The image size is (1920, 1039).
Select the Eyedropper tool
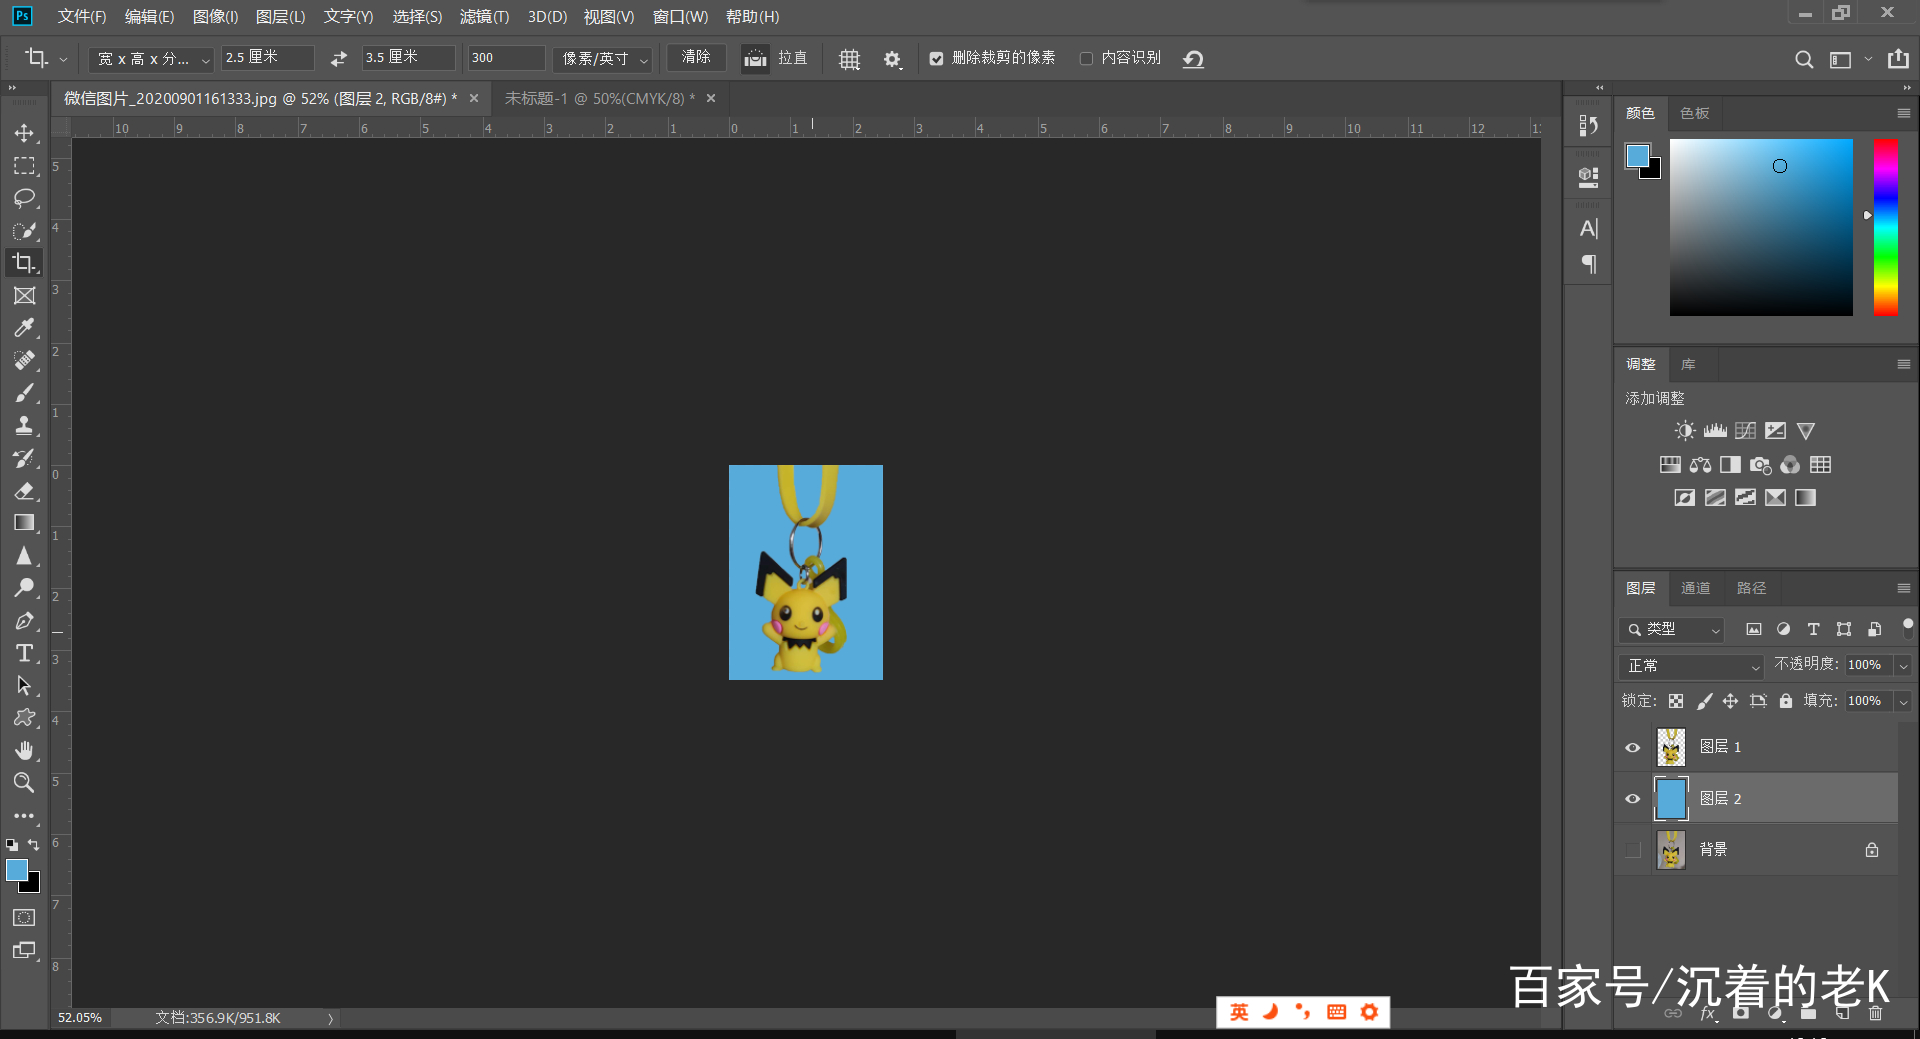(x=24, y=328)
